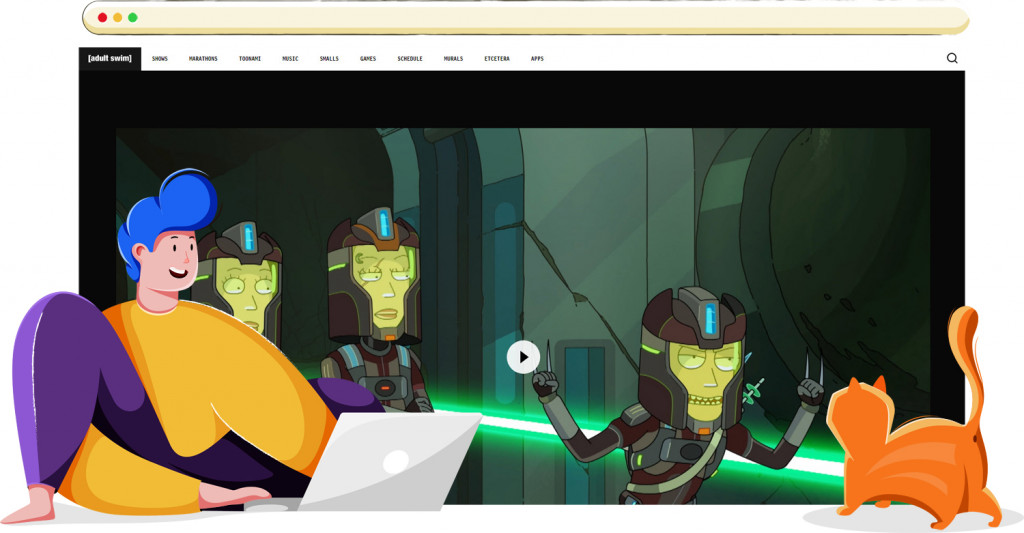The image size is (1024, 533).
Task: Go to the Toonami section
Action: tap(249, 59)
